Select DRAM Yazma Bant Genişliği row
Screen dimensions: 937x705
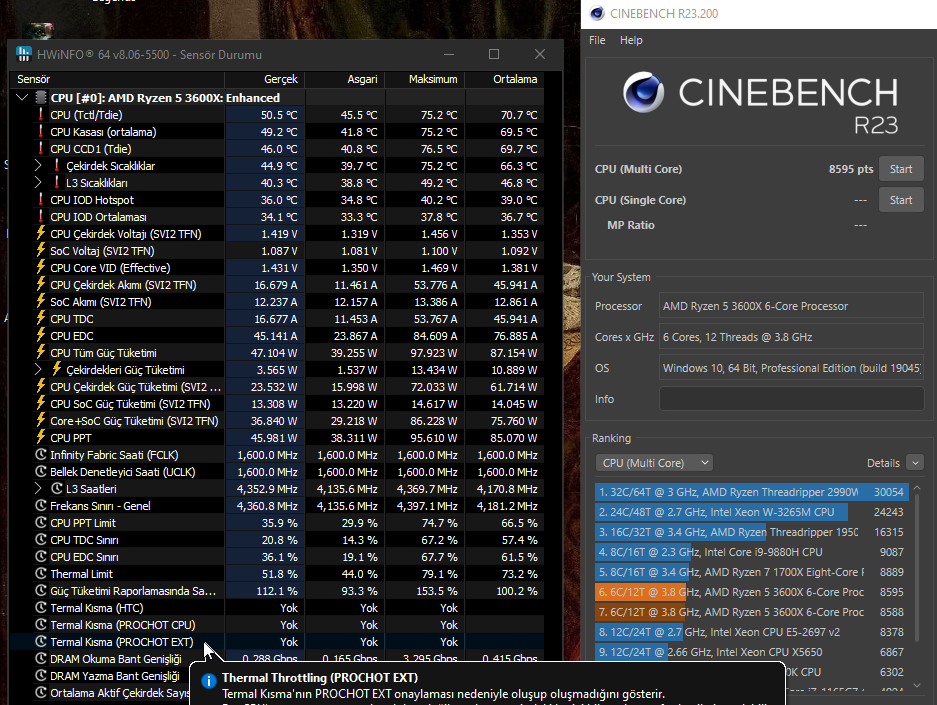pos(100,676)
